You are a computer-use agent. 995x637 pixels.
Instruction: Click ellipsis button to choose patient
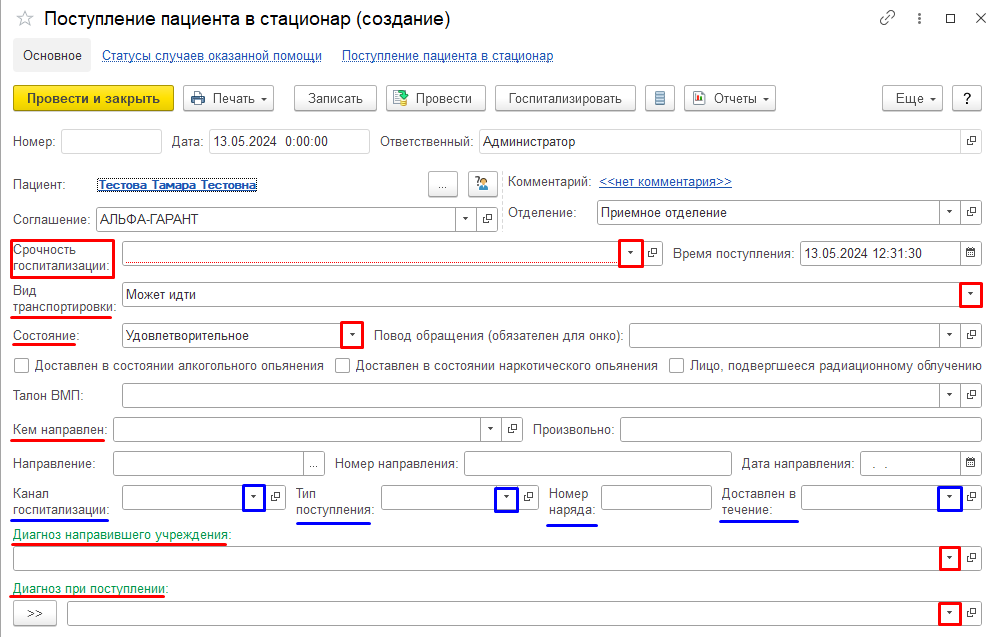point(442,184)
